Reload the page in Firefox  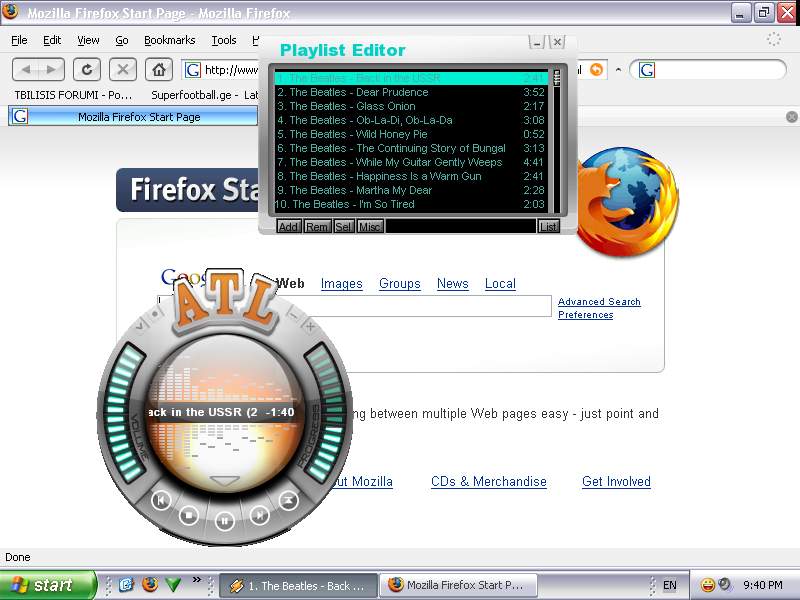87,69
